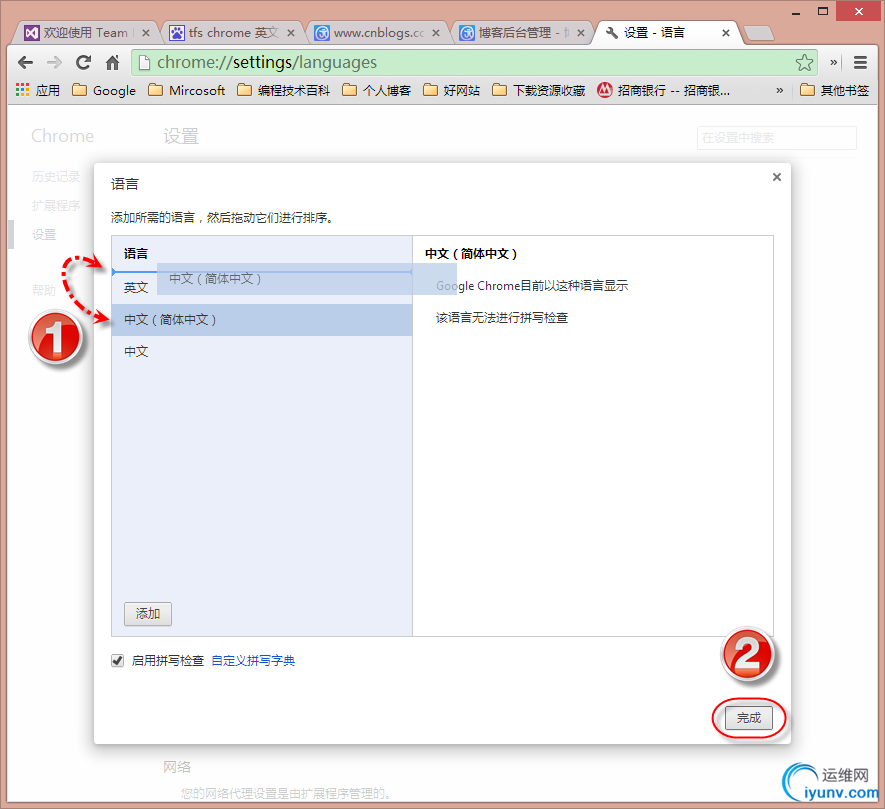The width and height of the screenshot is (885, 809).
Task: Open 设置 in the settings sidebar
Action: (x=44, y=234)
